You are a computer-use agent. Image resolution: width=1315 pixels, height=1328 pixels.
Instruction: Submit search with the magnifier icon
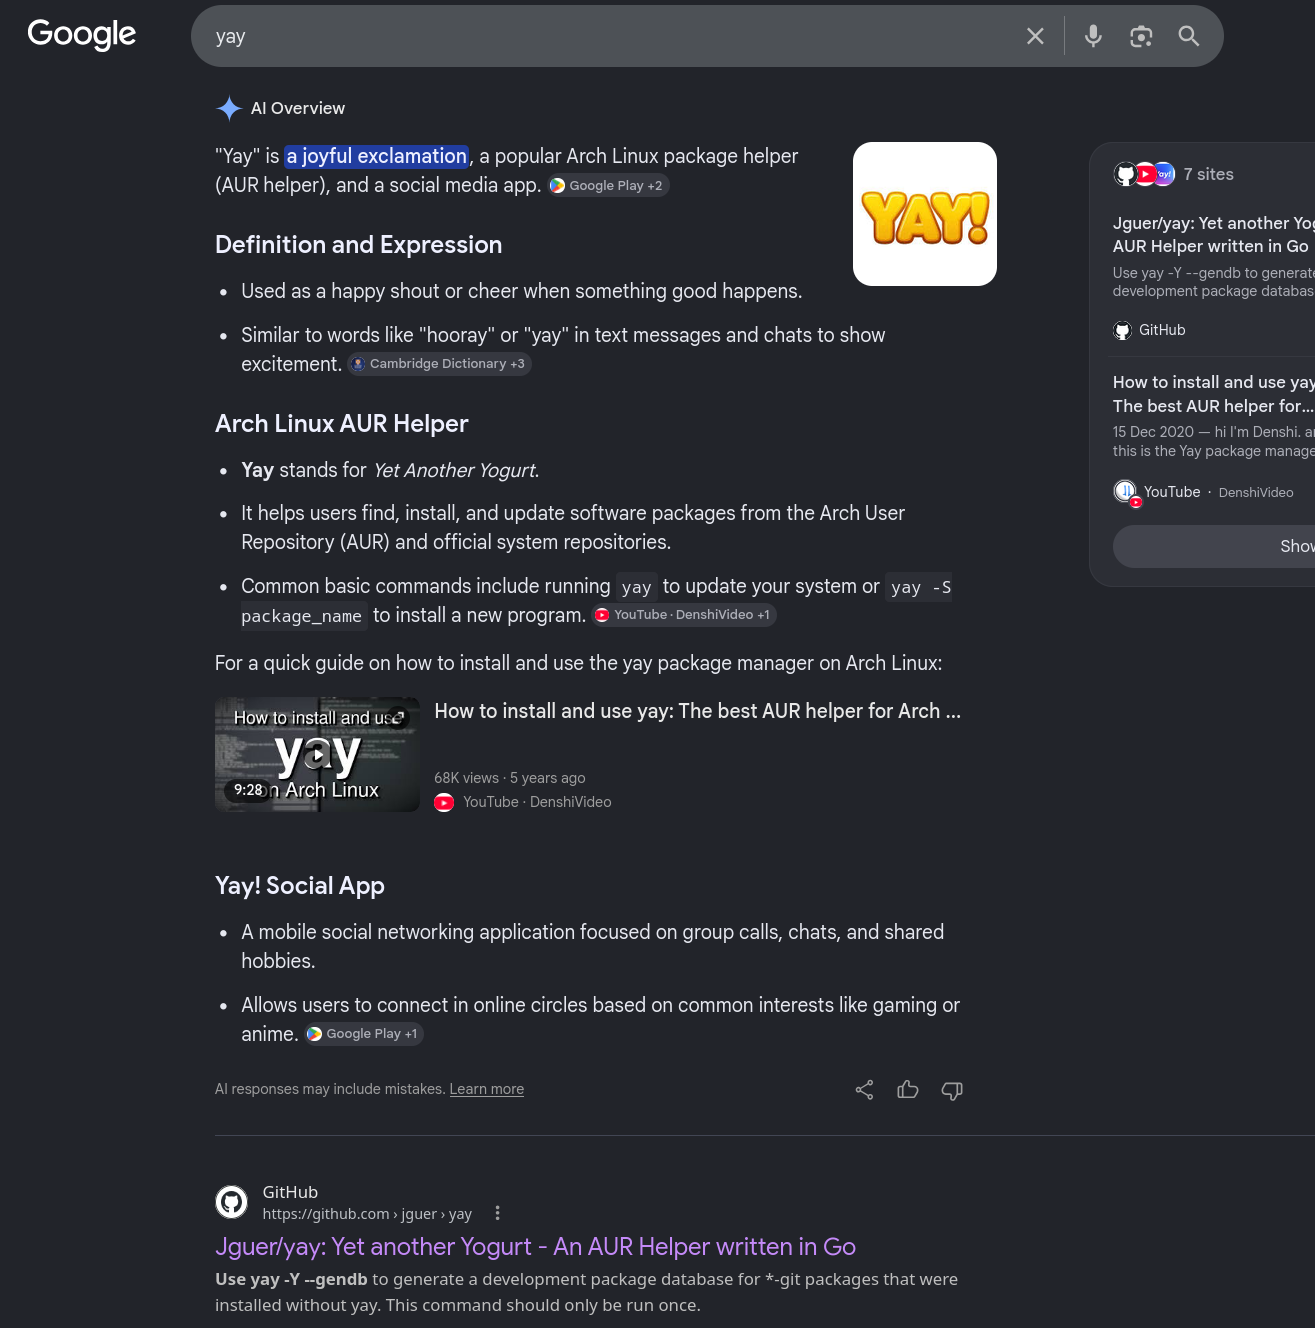click(x=1188, y=36)
